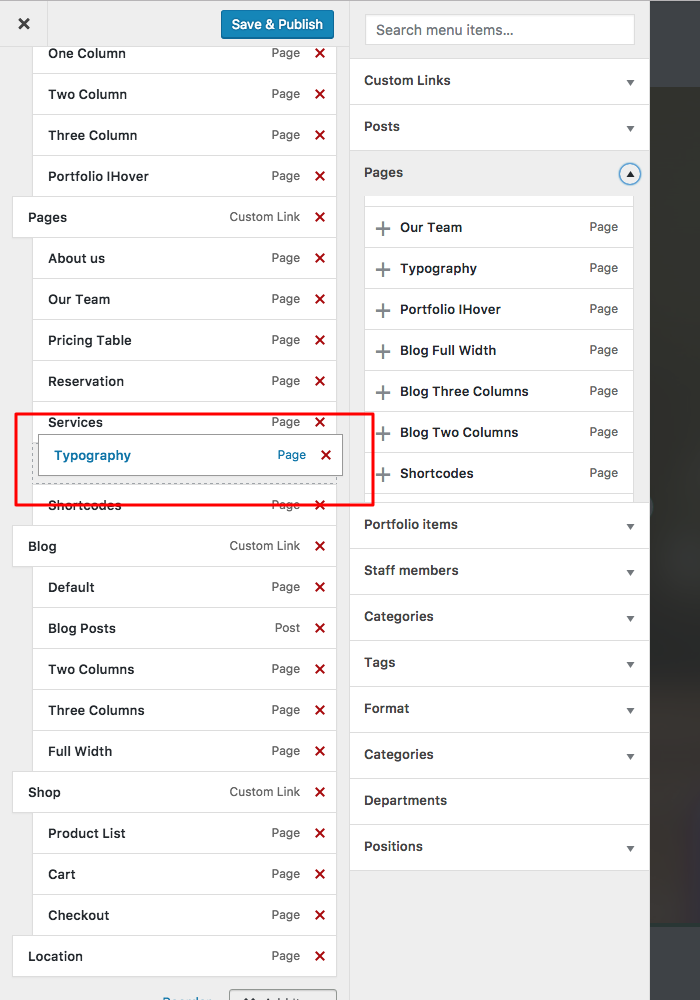Collapse the Pages section arrow
The width and height of the screenshot is (700, 1000).
tap(630, 174)
